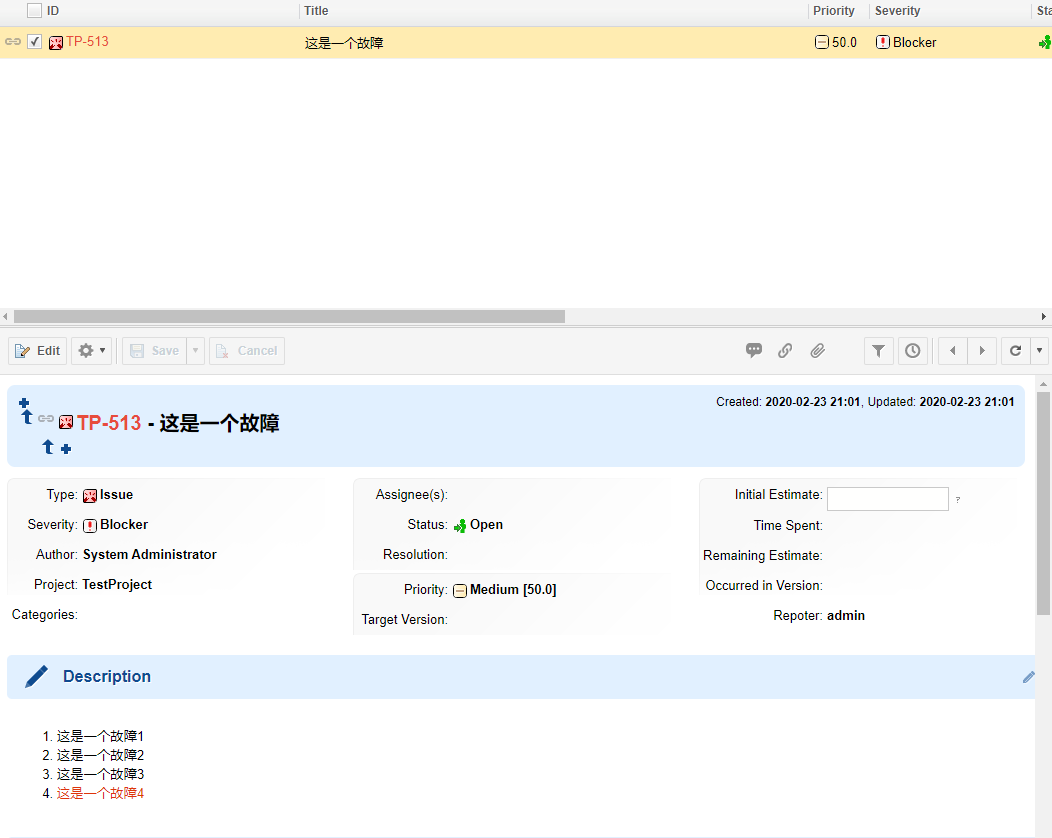
Task: Click large pencil icon beside Description
Action: point(36,676)
